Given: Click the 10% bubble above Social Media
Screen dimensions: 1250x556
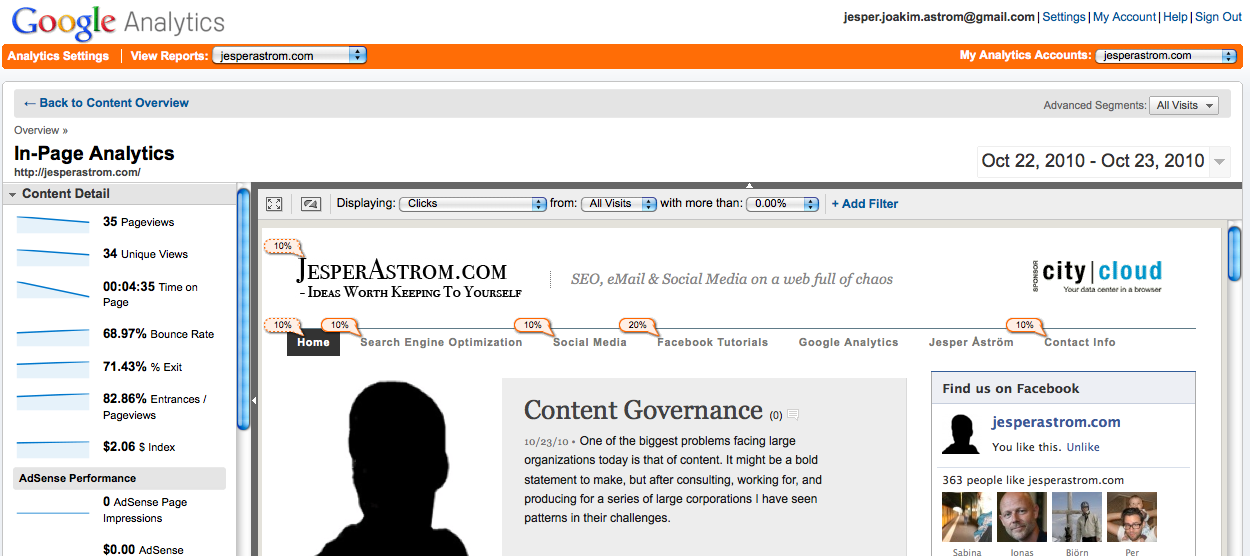Looking at the screenshot, I should (533, 325).
